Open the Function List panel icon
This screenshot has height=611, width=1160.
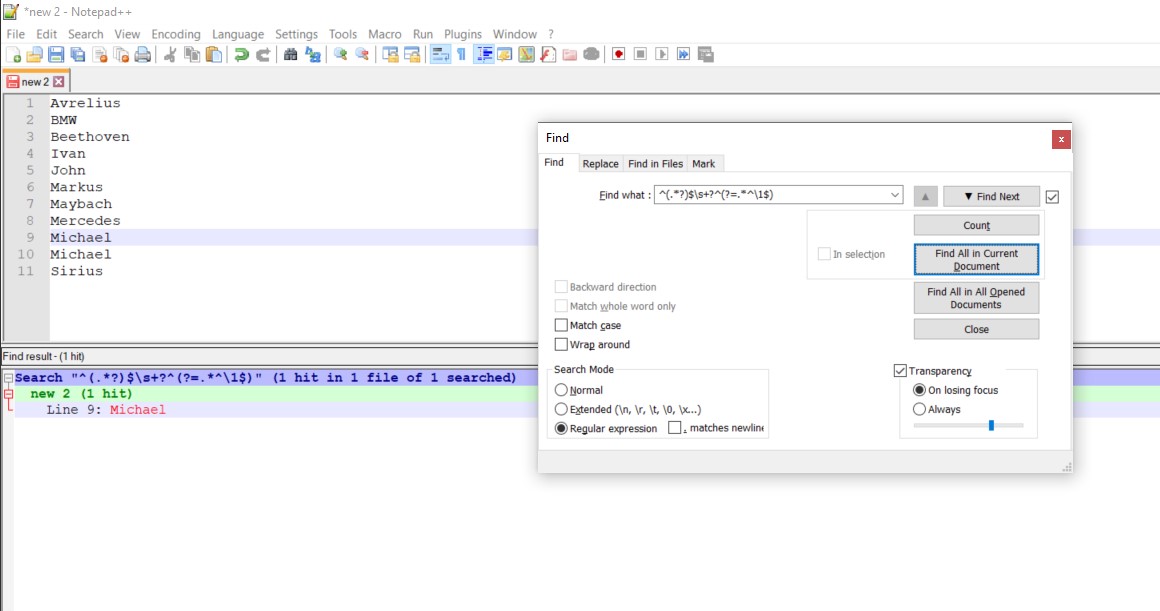tap(548, 55)
